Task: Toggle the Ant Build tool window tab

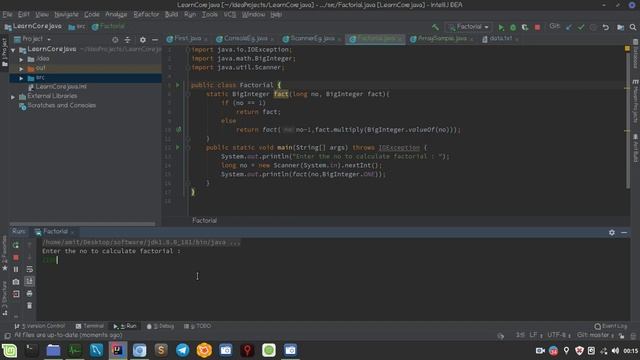Action: (x=636, y=148)
